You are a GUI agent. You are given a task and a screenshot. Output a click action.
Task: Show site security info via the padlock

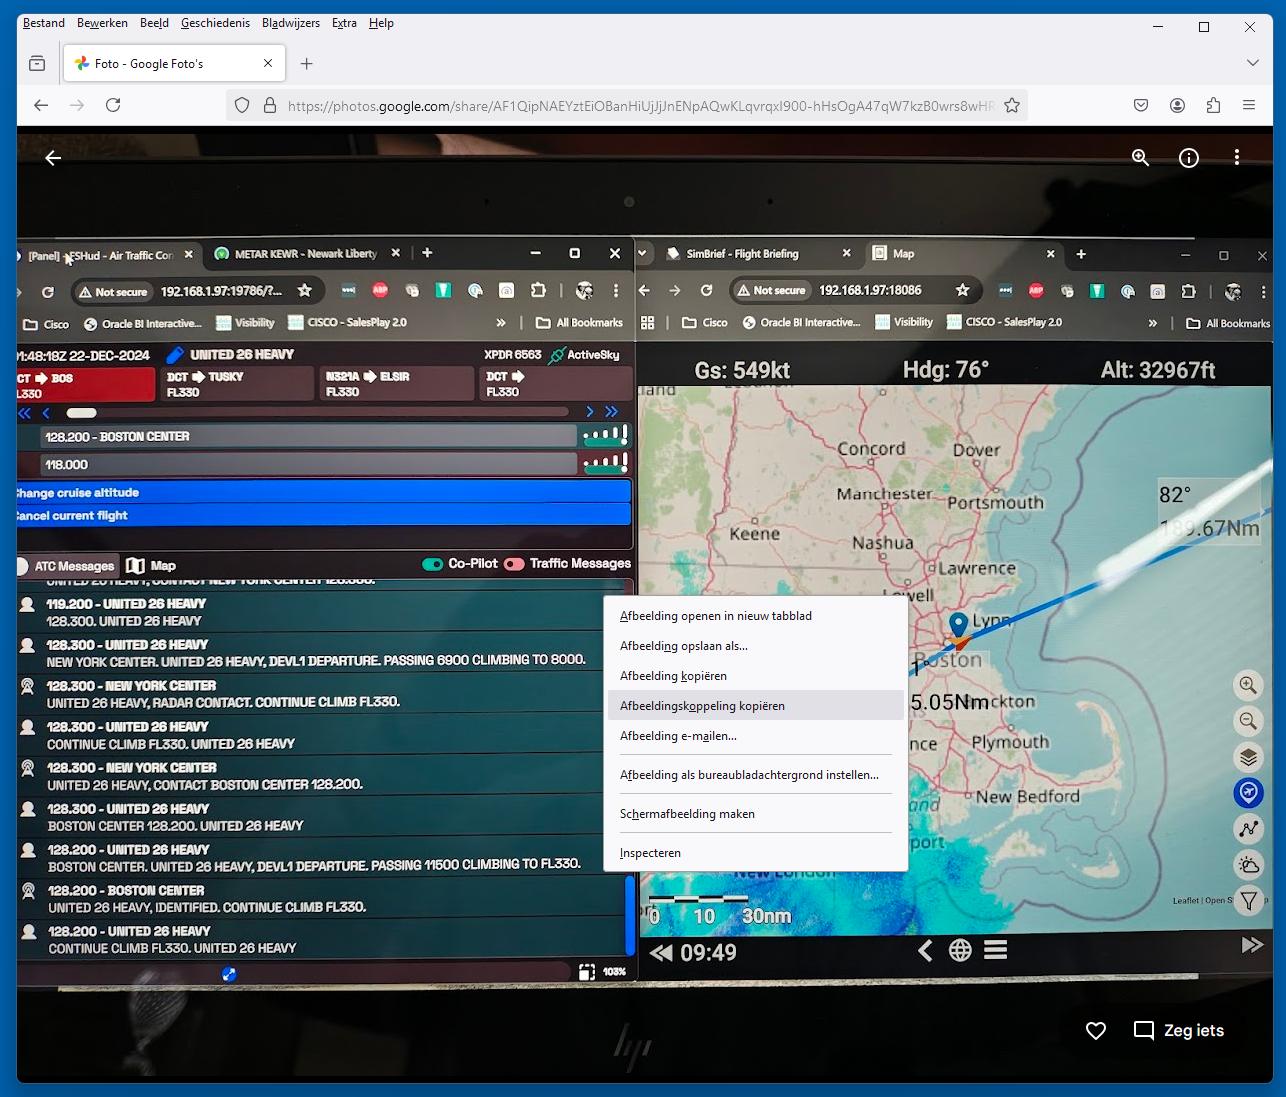(269, 105)
